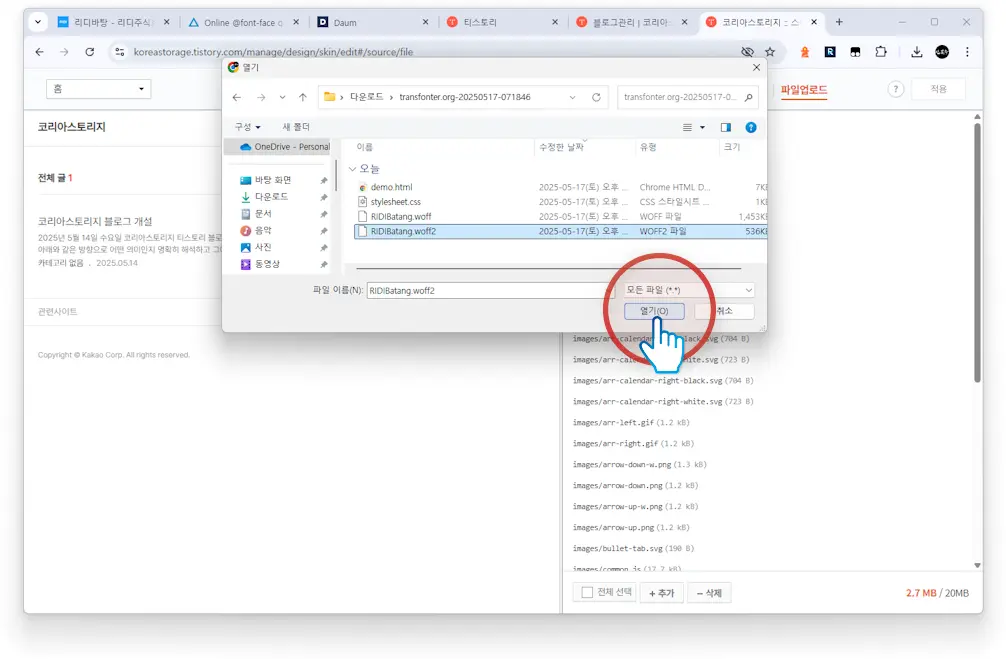
Task: Click the Chrome extensions puzzle icon
Action: [882, 52]
